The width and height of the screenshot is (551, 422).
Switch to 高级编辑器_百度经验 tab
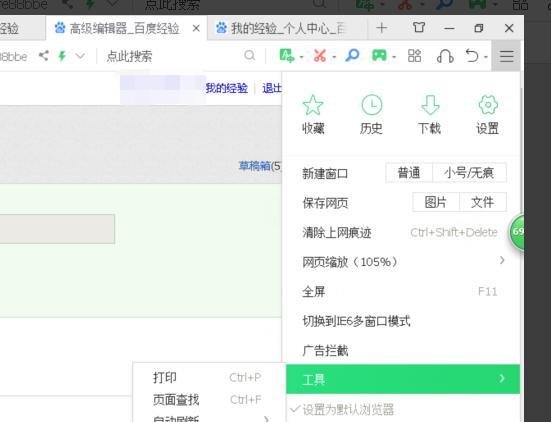point(125,28)
